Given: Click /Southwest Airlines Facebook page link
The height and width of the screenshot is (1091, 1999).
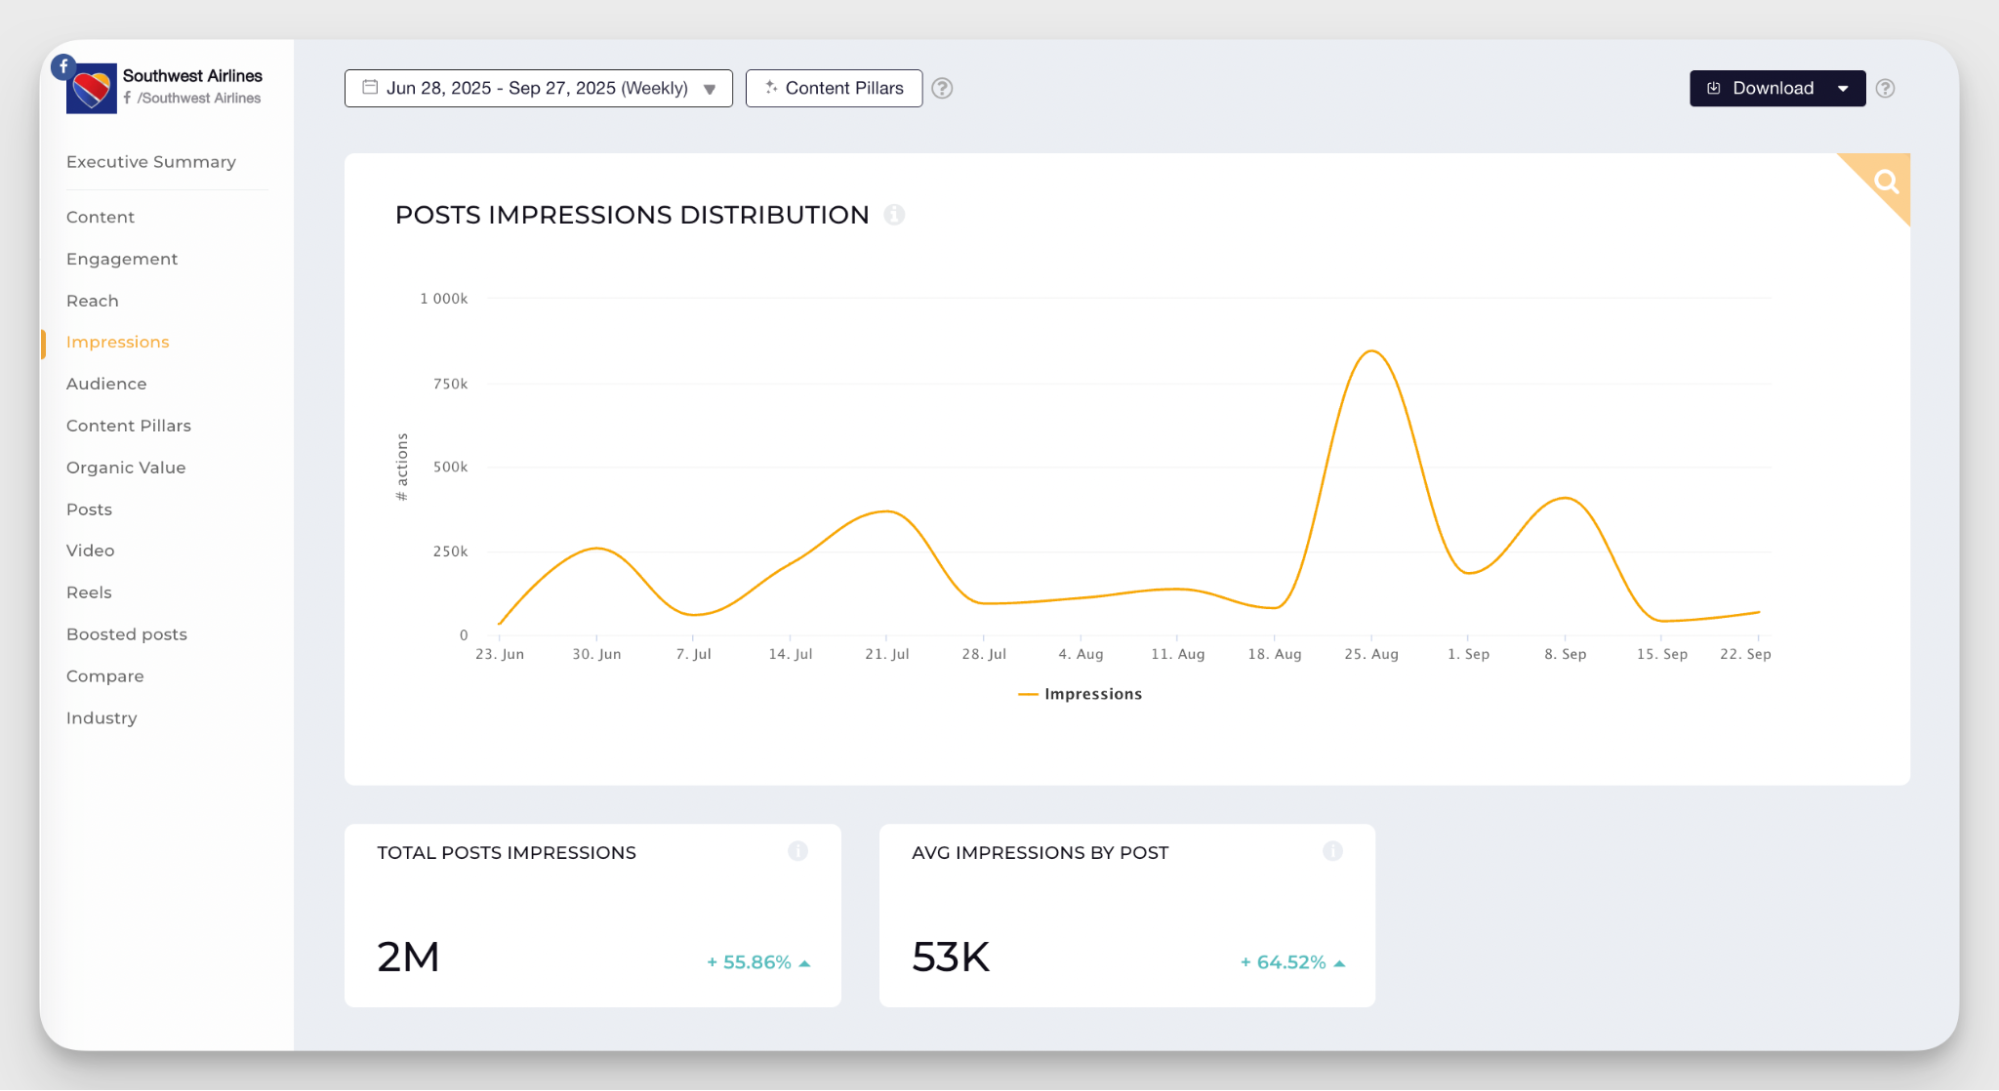Looking at the screenshot, I should [x=198, y=98].
